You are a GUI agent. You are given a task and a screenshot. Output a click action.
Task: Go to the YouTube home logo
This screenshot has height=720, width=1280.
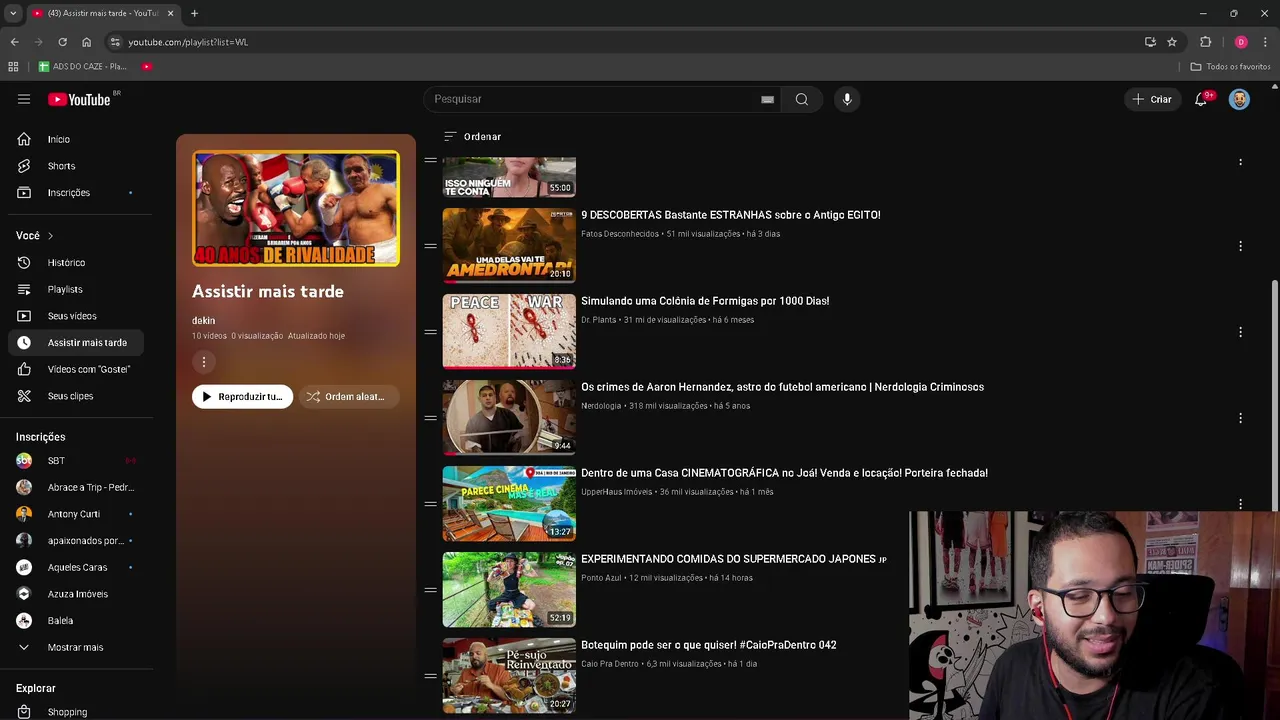(x=79, y=99)
